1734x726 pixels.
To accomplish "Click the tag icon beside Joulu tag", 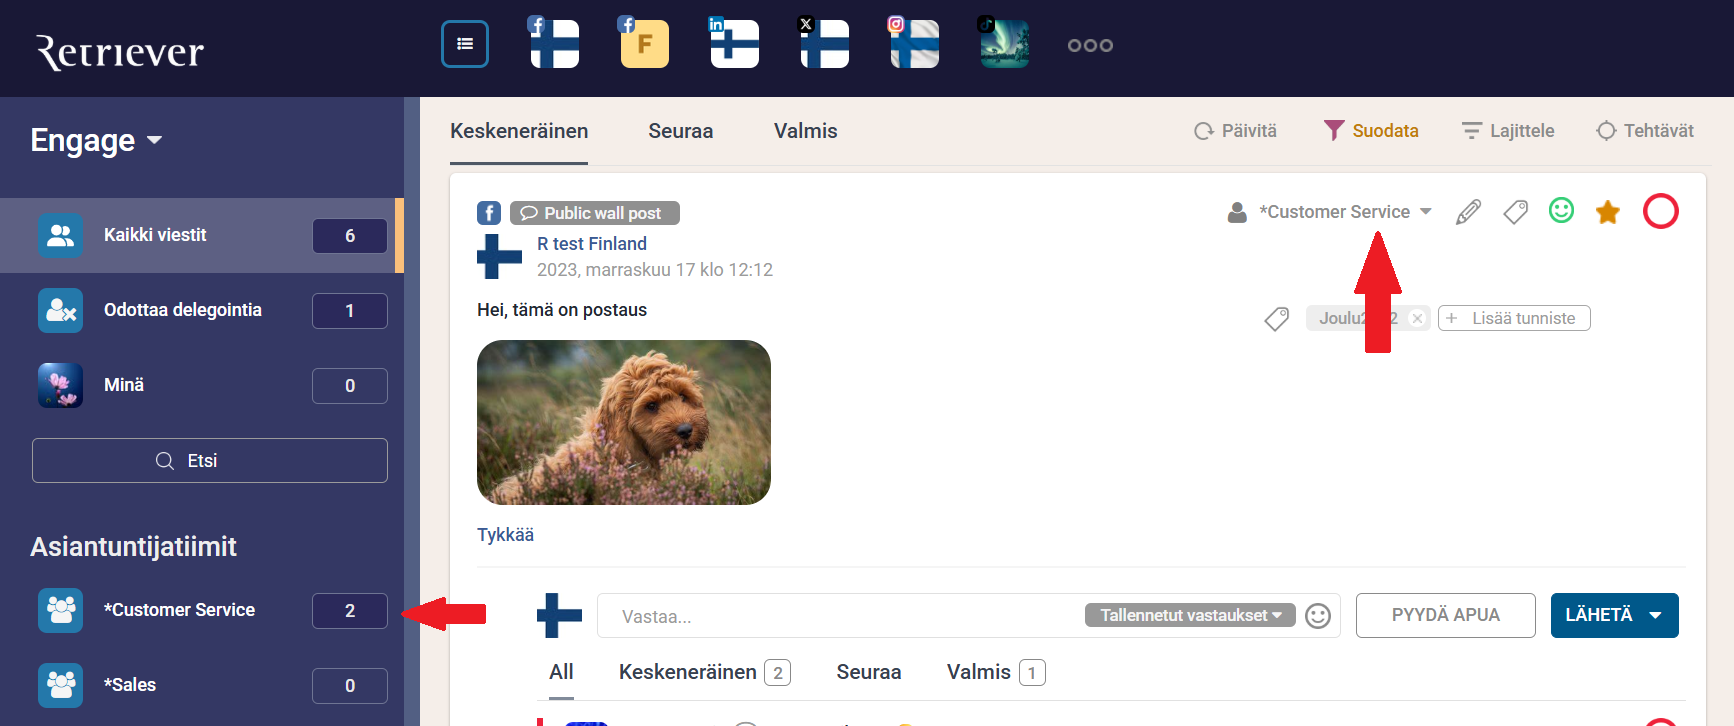I will (x=1277, y=319).
